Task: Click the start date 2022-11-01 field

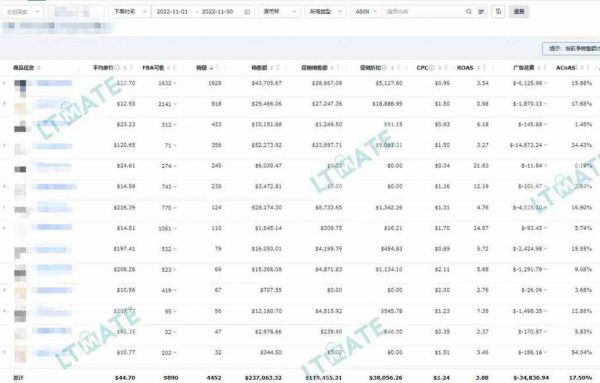Action: (172, 12)
